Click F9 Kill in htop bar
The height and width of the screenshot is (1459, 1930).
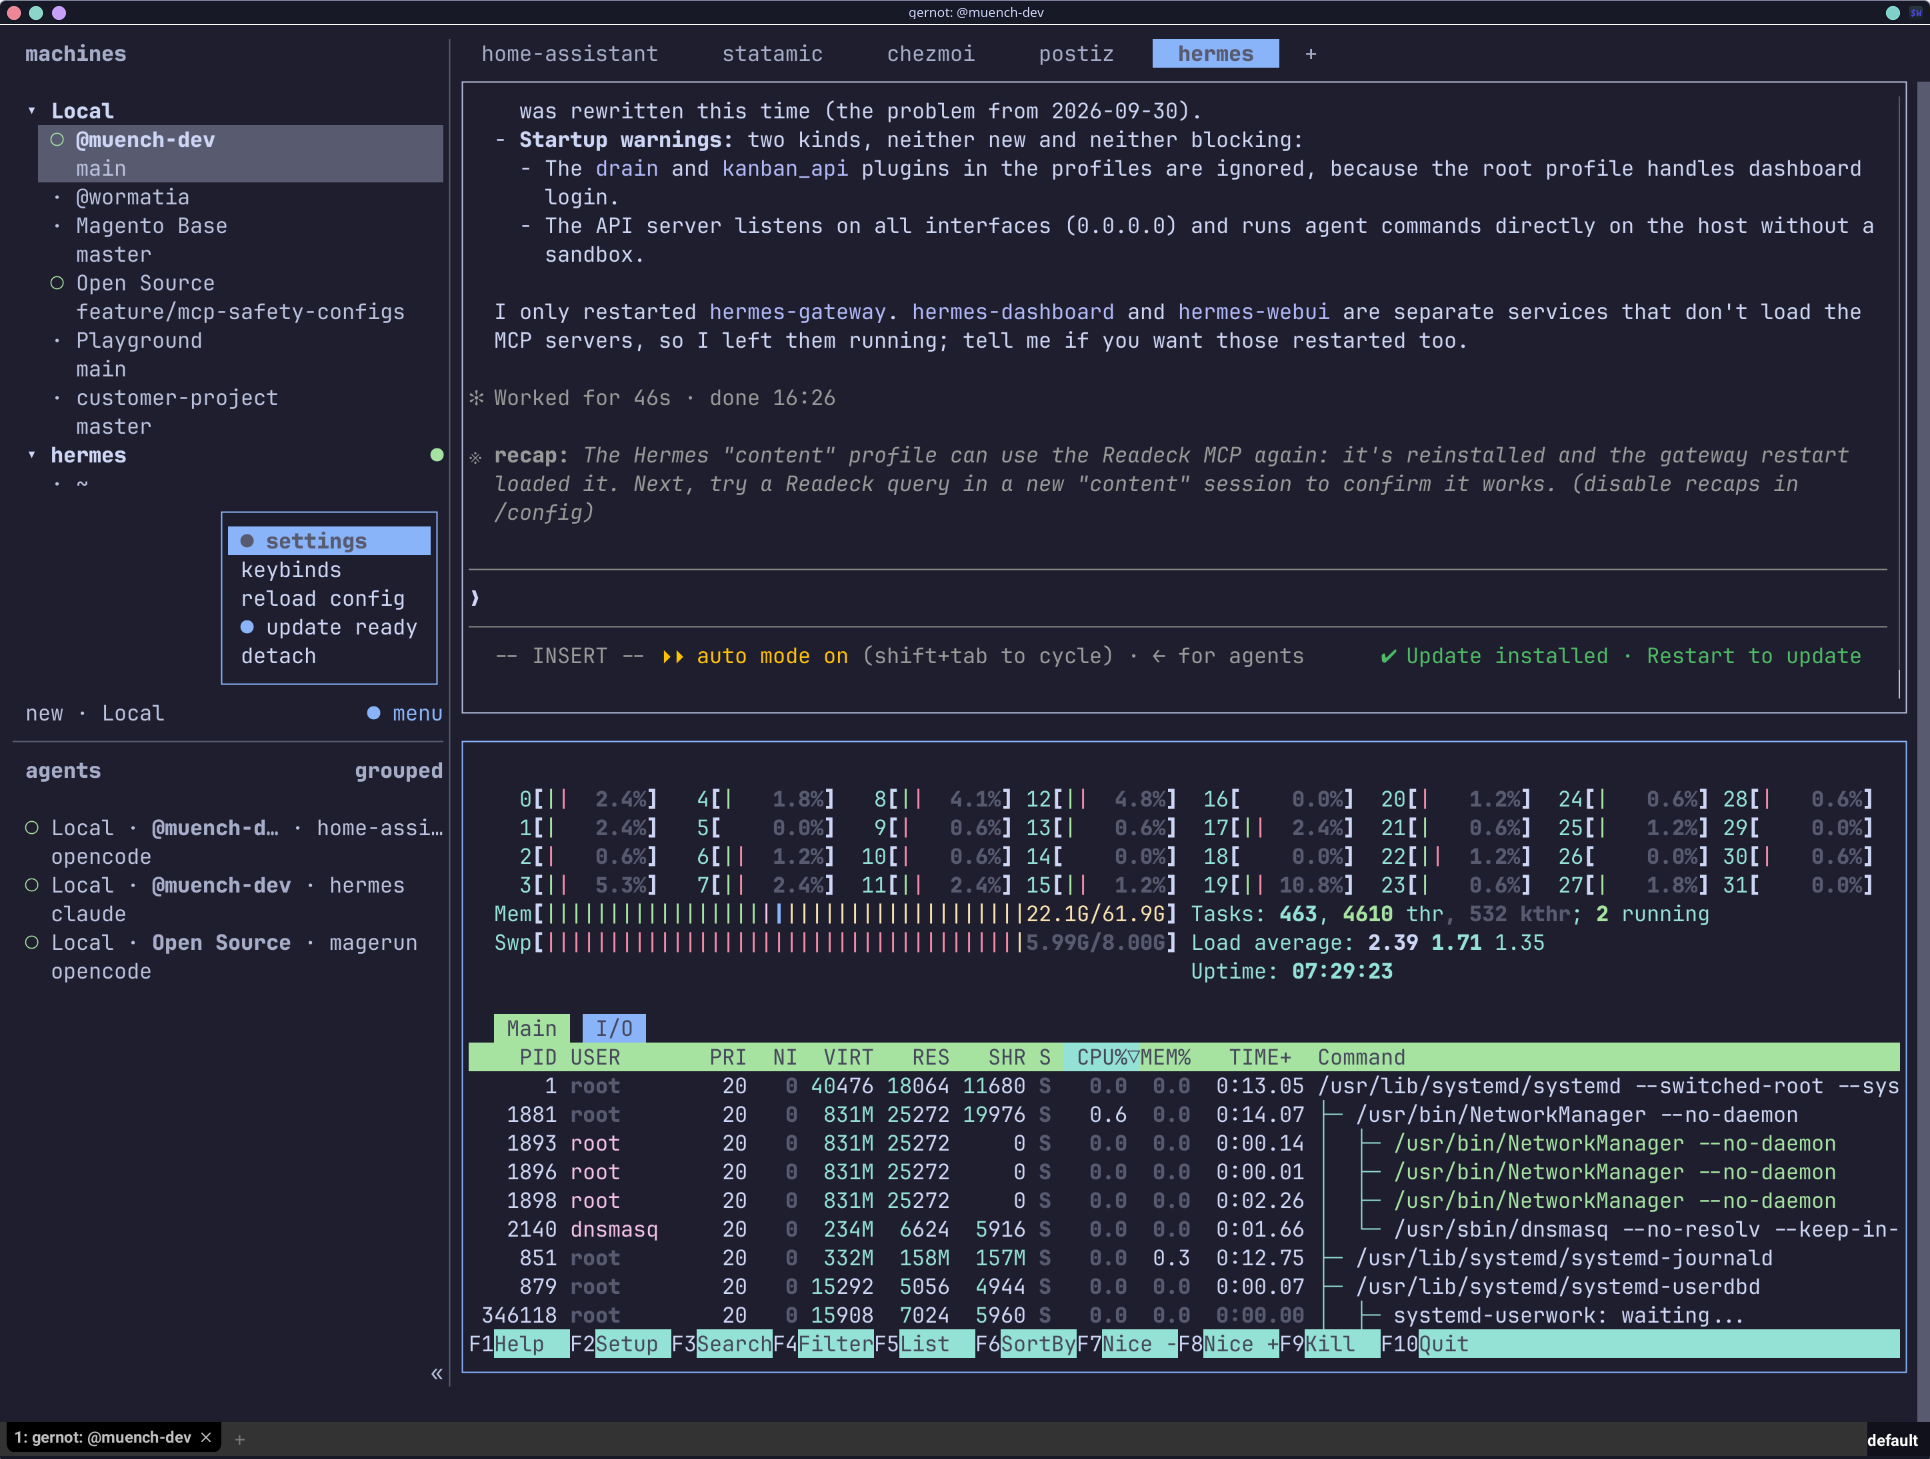coord(1329,1344)
